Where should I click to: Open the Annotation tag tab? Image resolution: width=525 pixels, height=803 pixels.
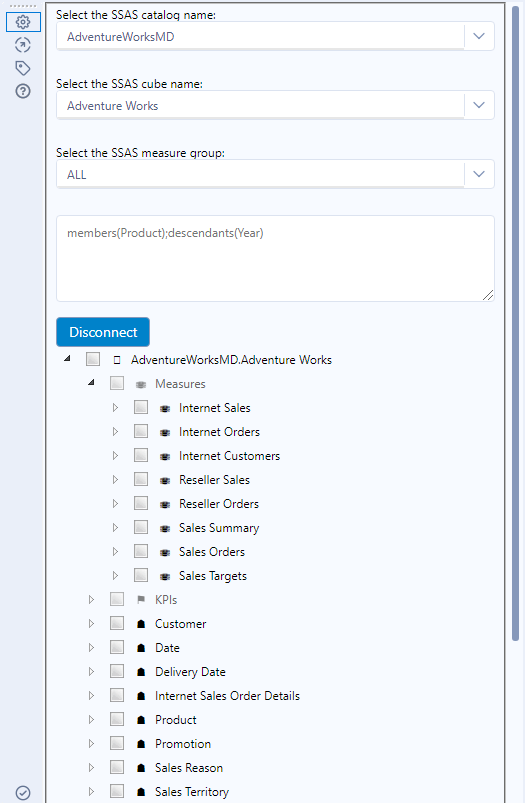pyautogui.click(x=23, y=68)
